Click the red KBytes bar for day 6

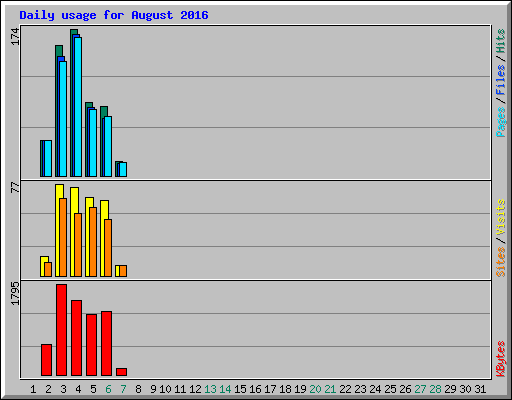tap(106, 344)
